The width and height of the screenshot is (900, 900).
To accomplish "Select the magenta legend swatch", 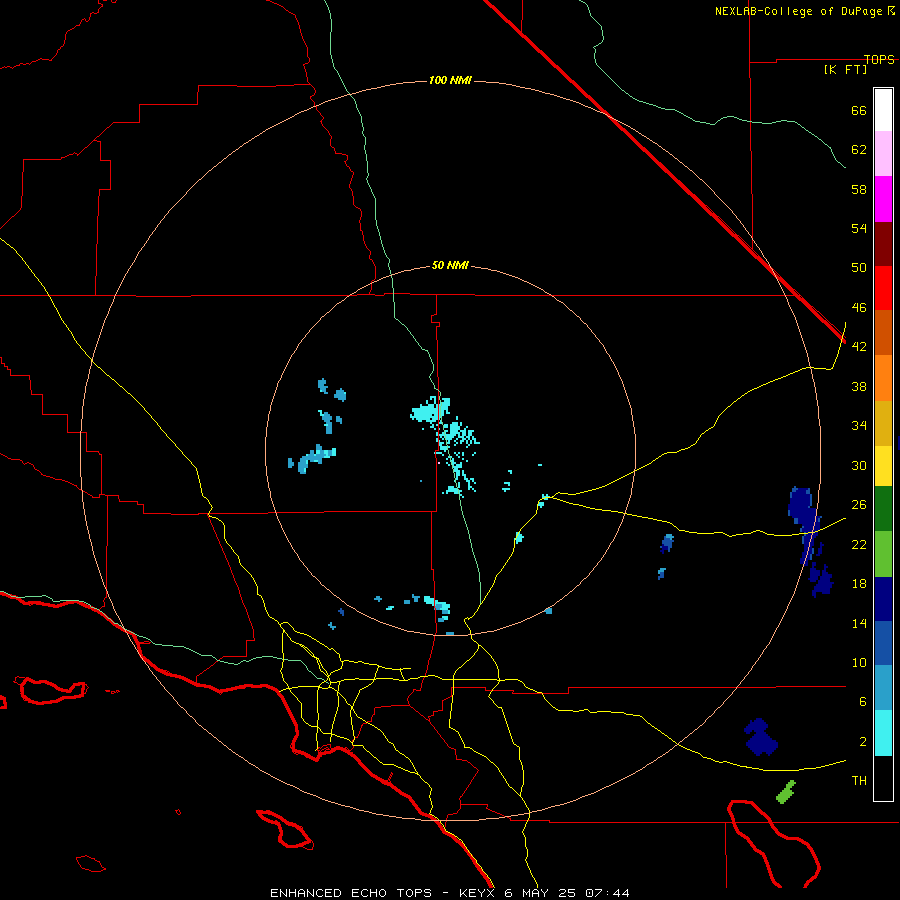I will pos(883,199).
